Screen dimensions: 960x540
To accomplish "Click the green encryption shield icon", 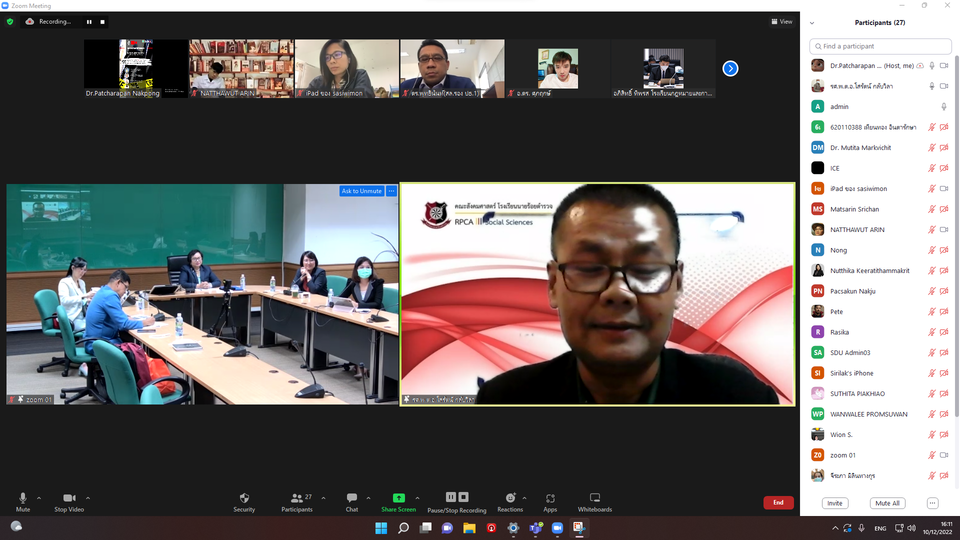I will point(11,21).
